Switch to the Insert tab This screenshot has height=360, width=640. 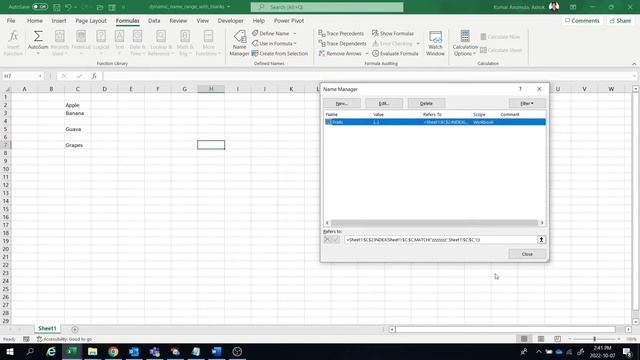tap(59, 20)
